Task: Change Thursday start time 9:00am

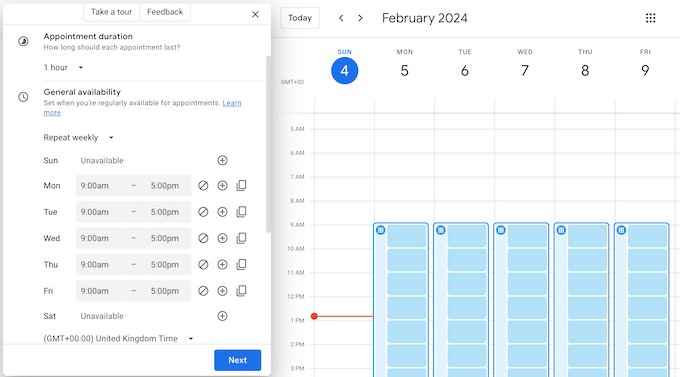Action: (98, 265)
